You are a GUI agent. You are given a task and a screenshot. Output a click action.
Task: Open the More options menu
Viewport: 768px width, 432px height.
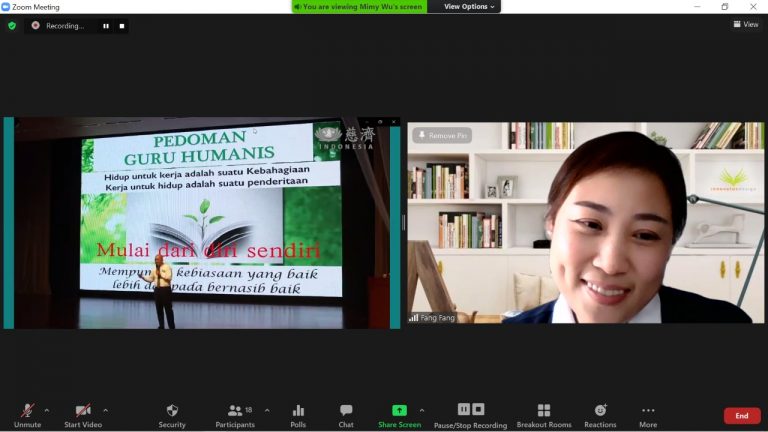(648, 414)
